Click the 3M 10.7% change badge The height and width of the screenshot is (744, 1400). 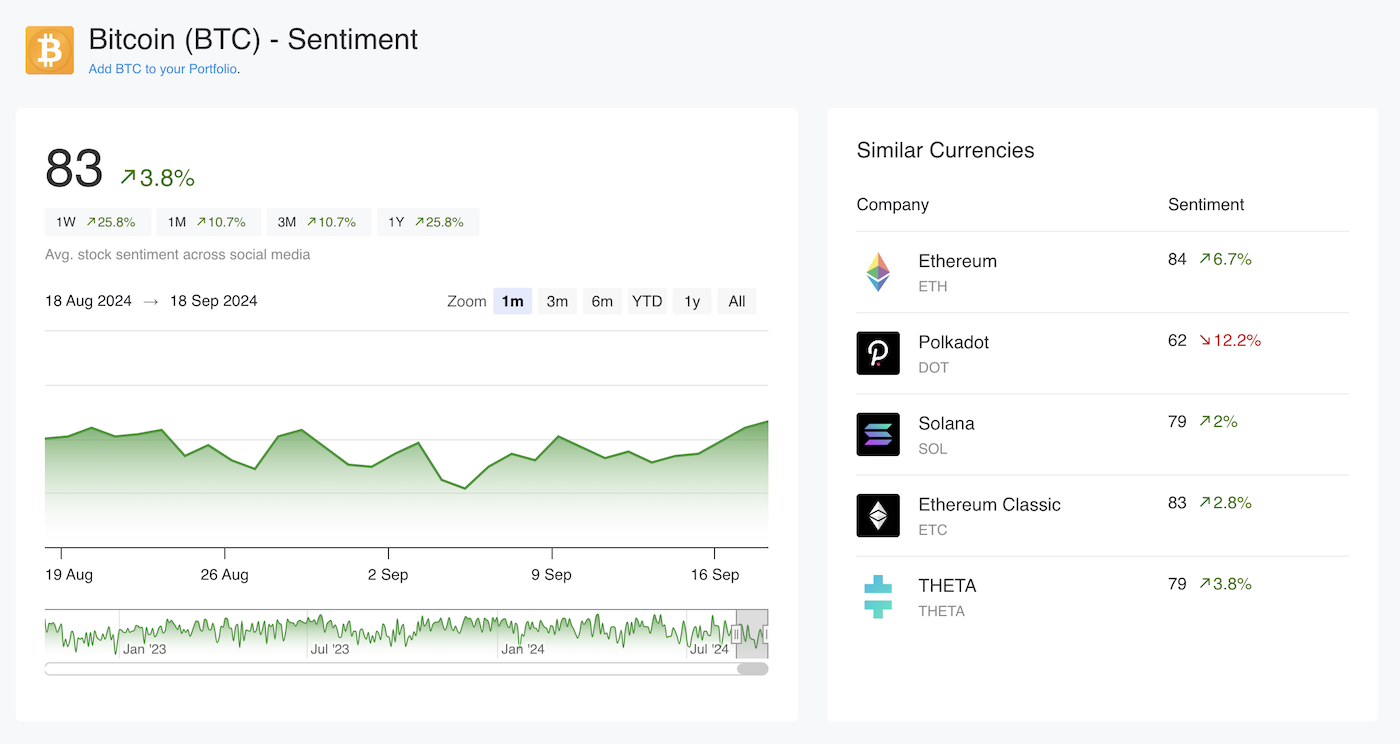[318, 222]
